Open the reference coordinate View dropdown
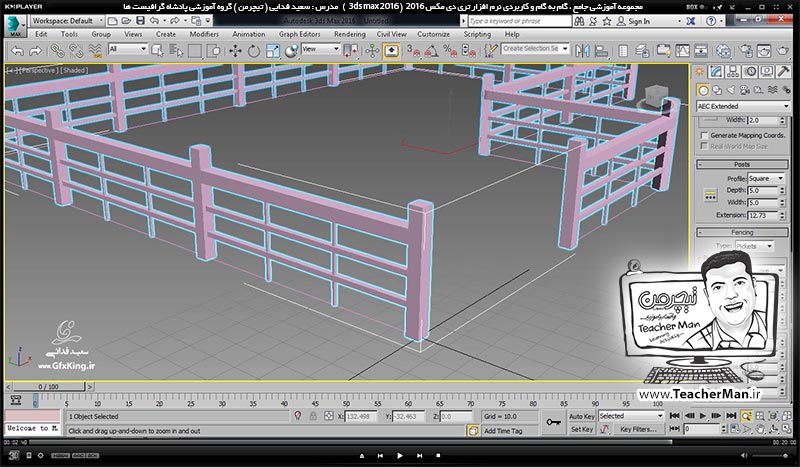The image size is (800, 467). [320, 49]
